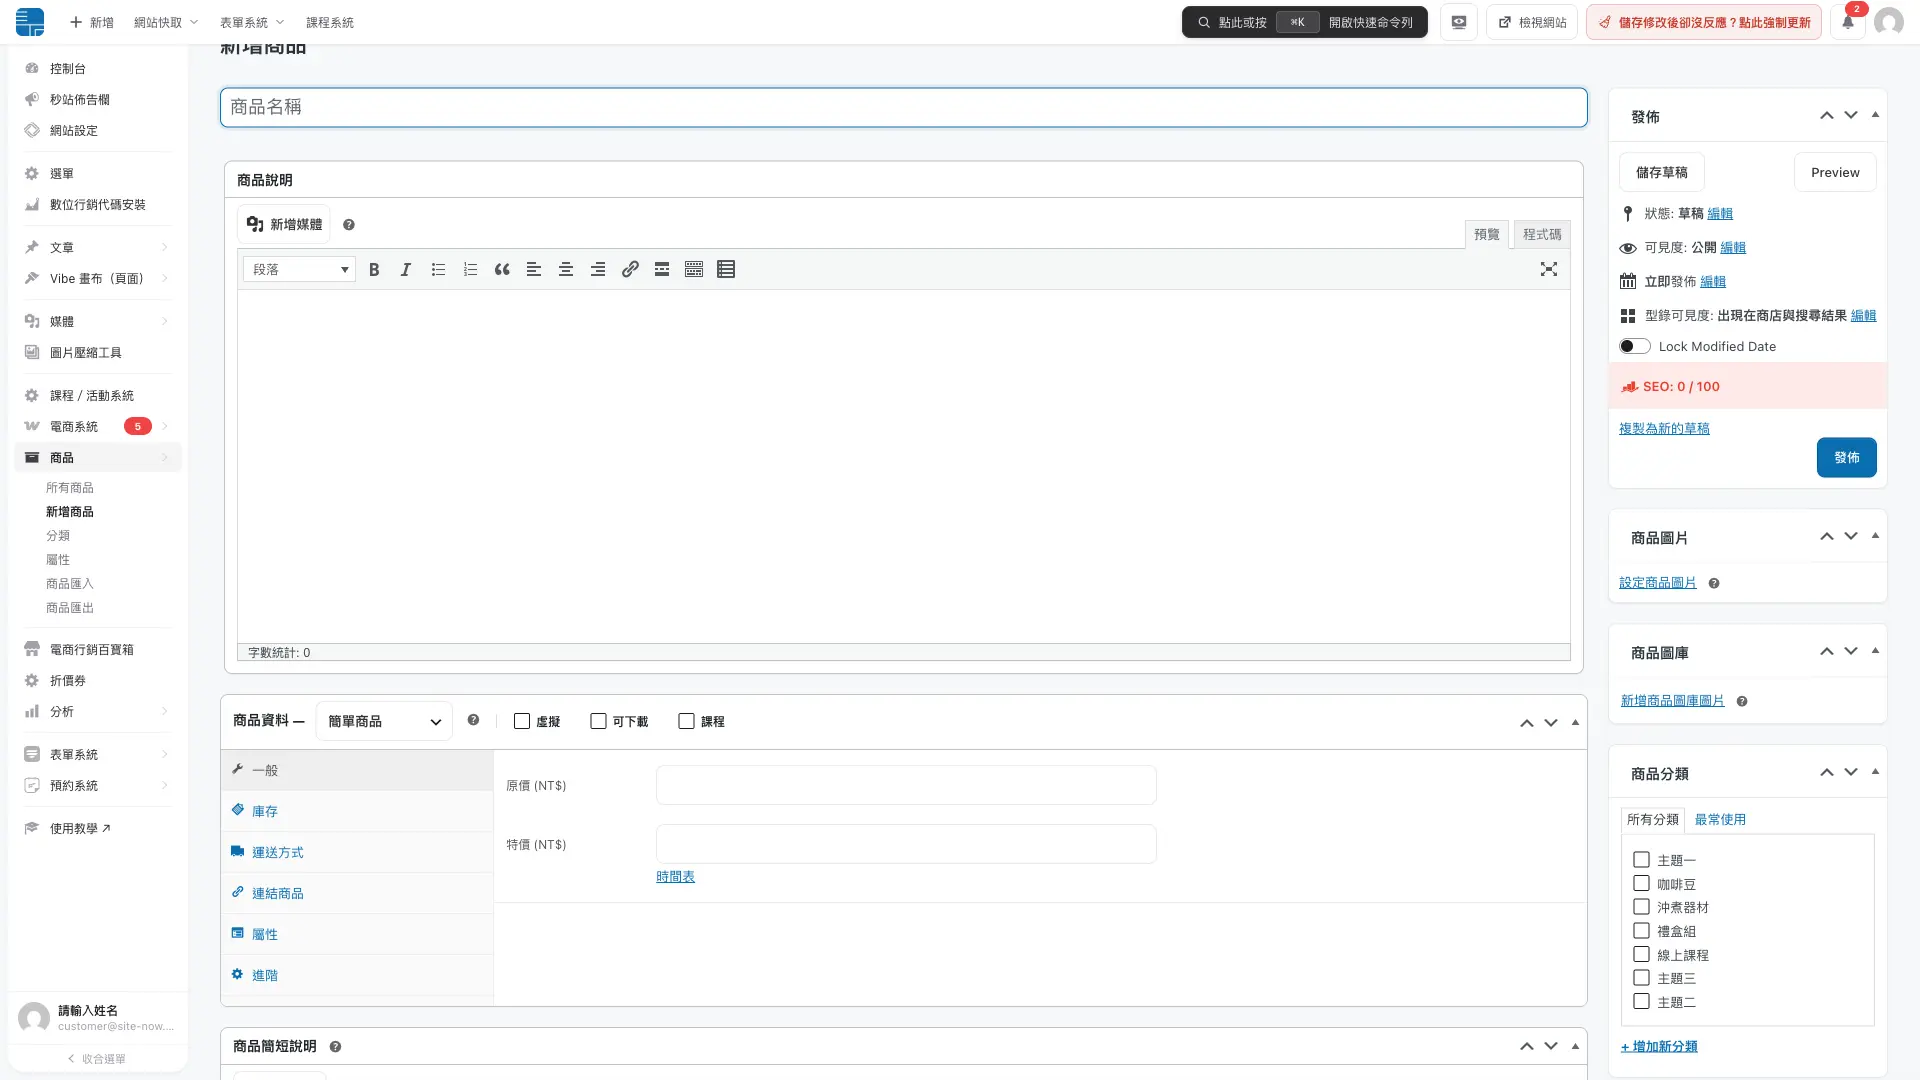Click the 商品名稱 input field
The height and width of the screenshot is (1080, 1920).
tap(903, 107)
